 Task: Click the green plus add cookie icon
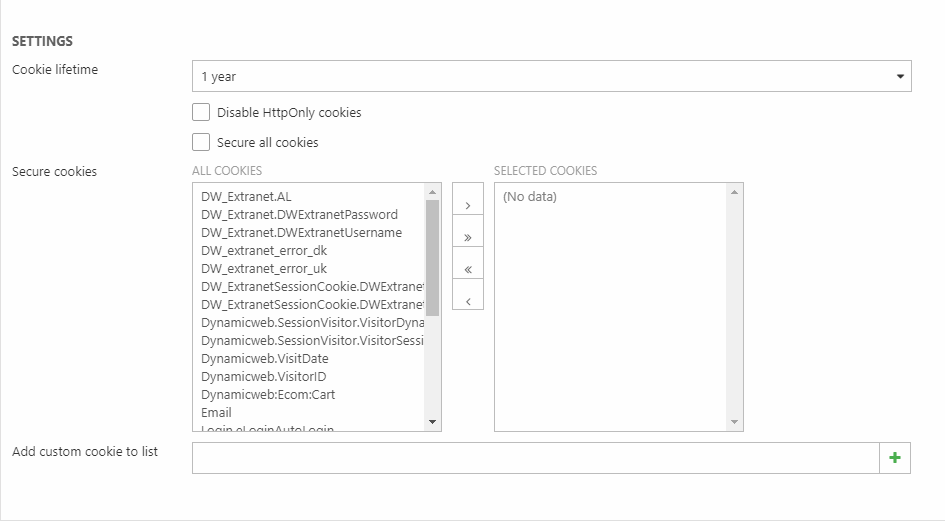pos(894,458)
